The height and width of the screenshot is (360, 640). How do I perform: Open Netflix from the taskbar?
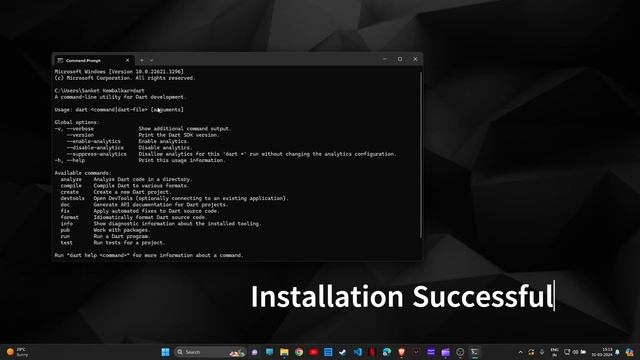(372, 352)
